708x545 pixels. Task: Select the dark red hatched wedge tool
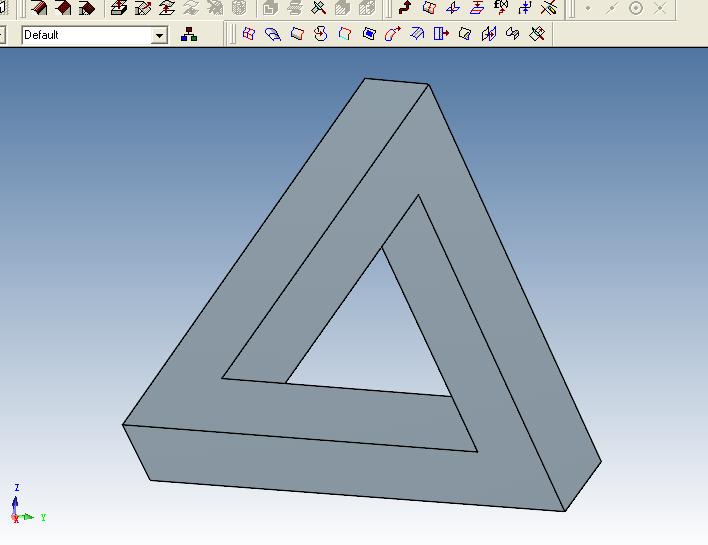coord(38,8)
